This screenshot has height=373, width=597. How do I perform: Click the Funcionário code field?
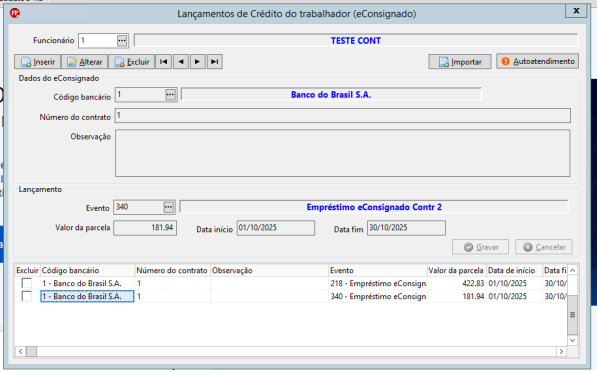click(98, 41)
